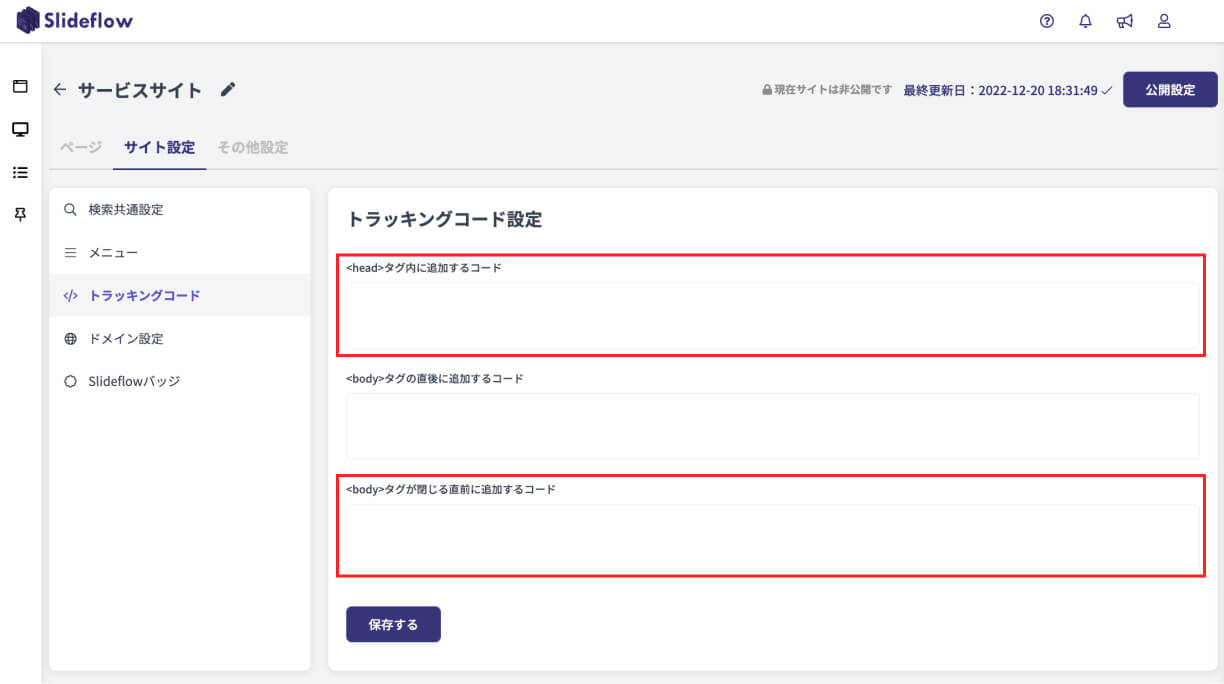Open the list icon in left sidebar
The image size is (1224, 684).
[20, 172]
